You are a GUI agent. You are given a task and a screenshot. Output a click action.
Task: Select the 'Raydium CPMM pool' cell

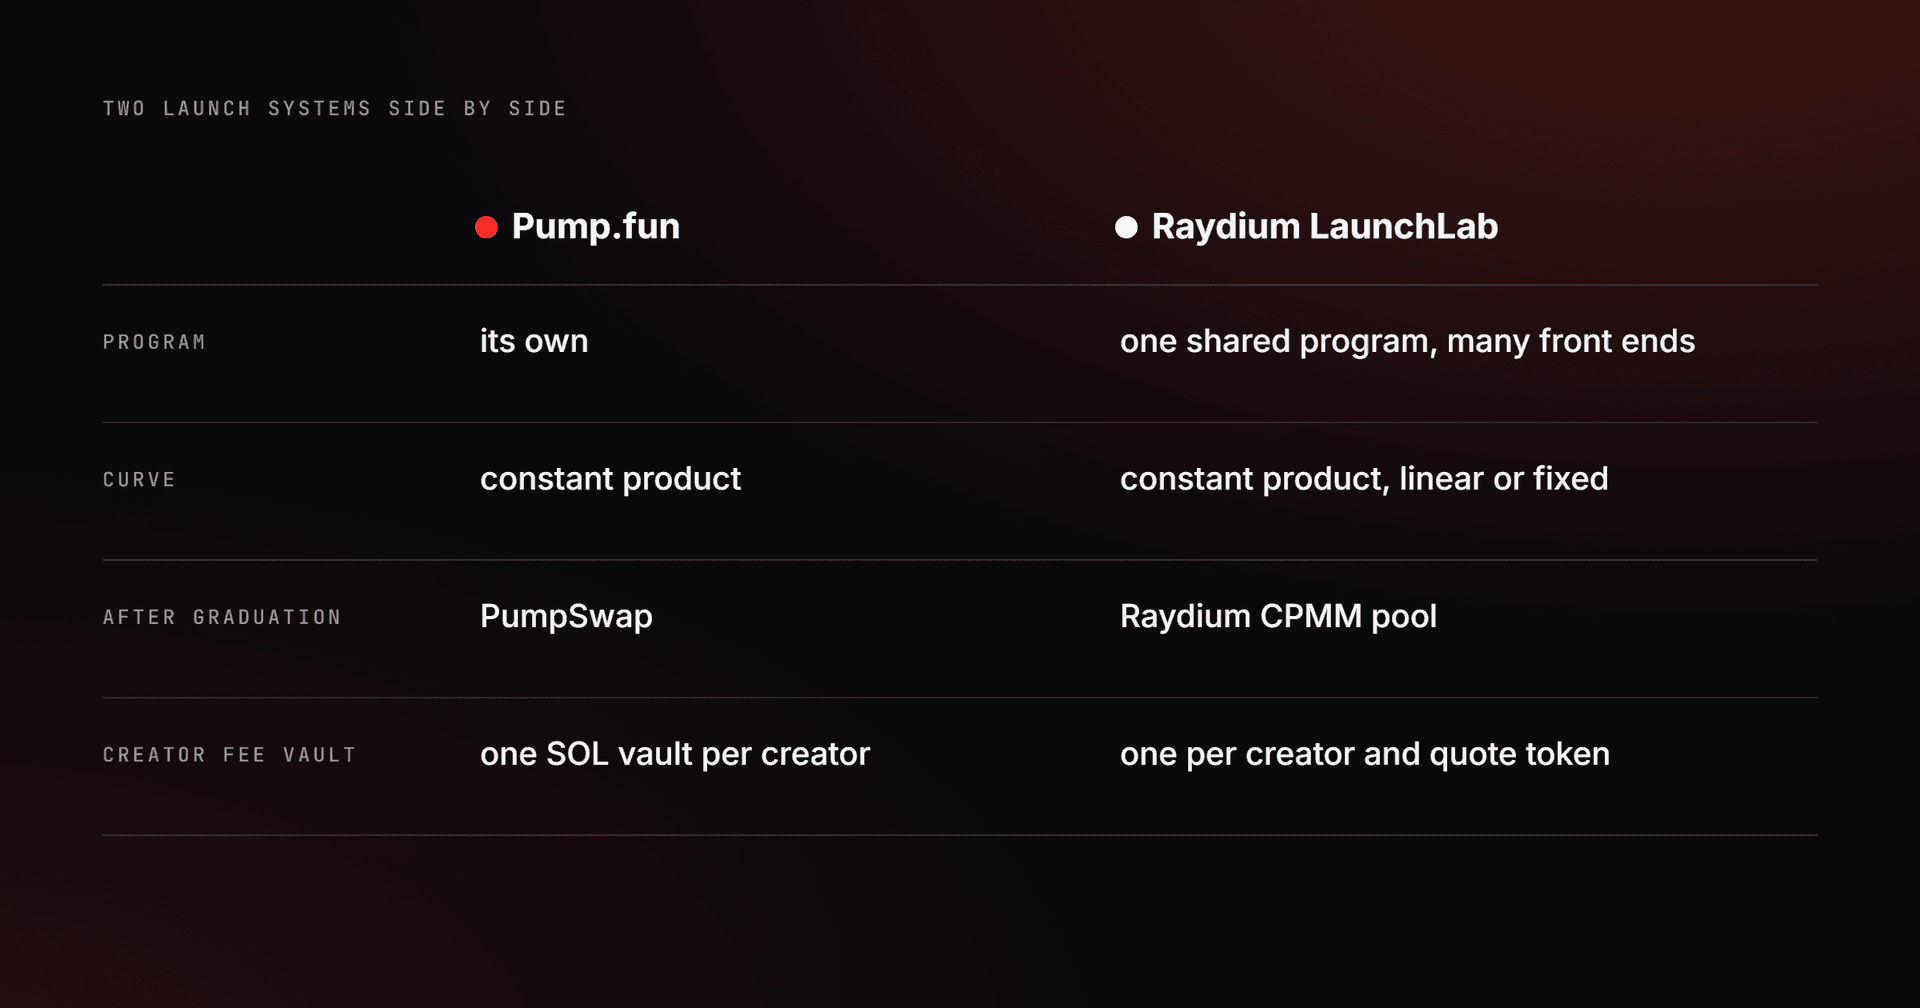click(1278, 616)
